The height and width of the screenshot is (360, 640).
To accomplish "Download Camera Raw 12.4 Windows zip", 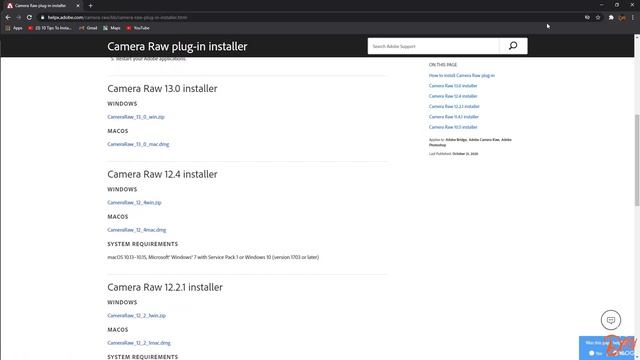I will click(x=134, y=202).
